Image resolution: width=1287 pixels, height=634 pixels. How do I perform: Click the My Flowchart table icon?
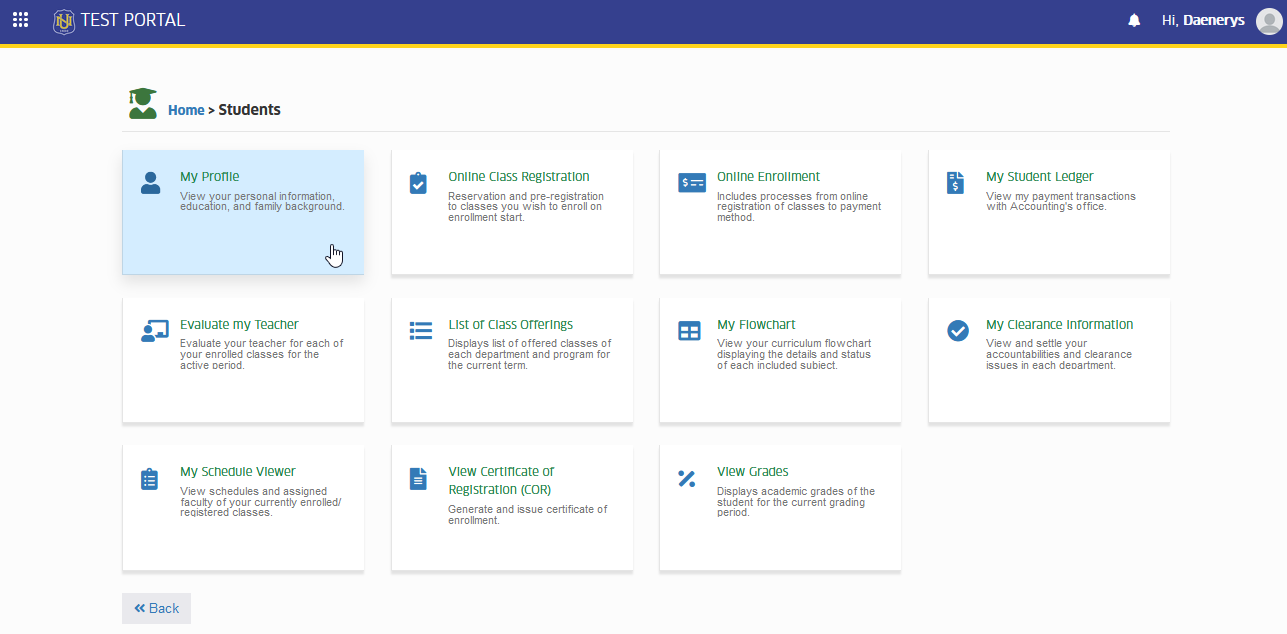click(690, 331)
